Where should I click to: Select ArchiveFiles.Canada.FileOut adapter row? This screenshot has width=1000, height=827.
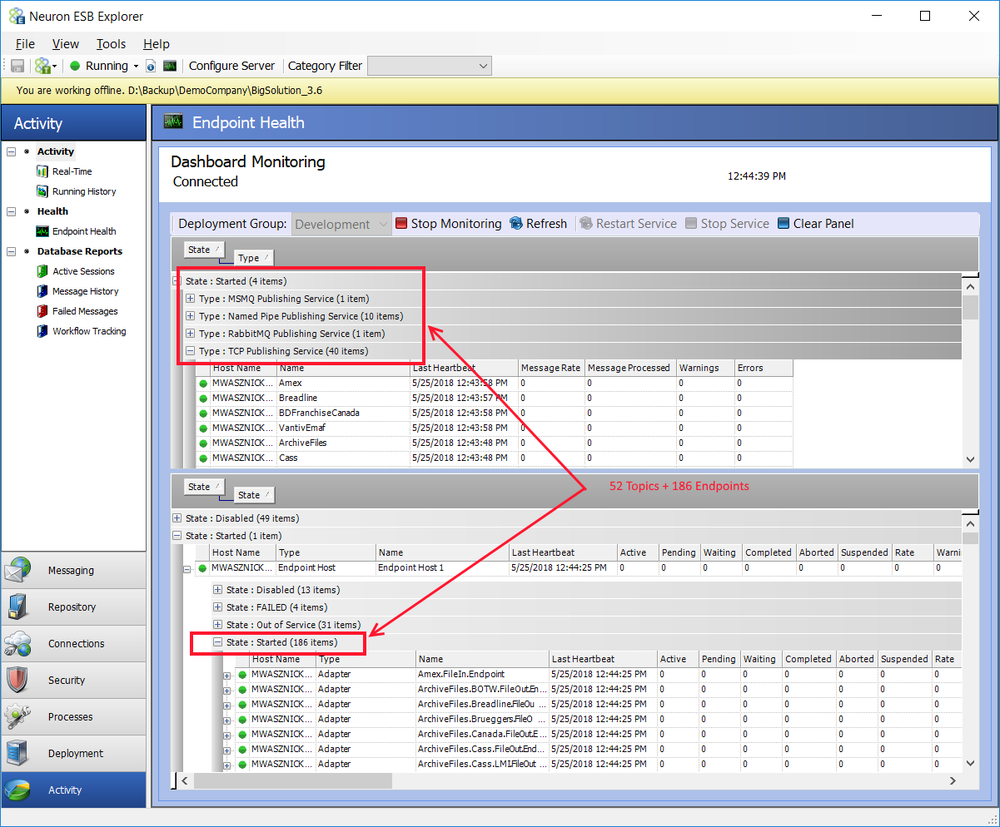click(x=598, y=734)
